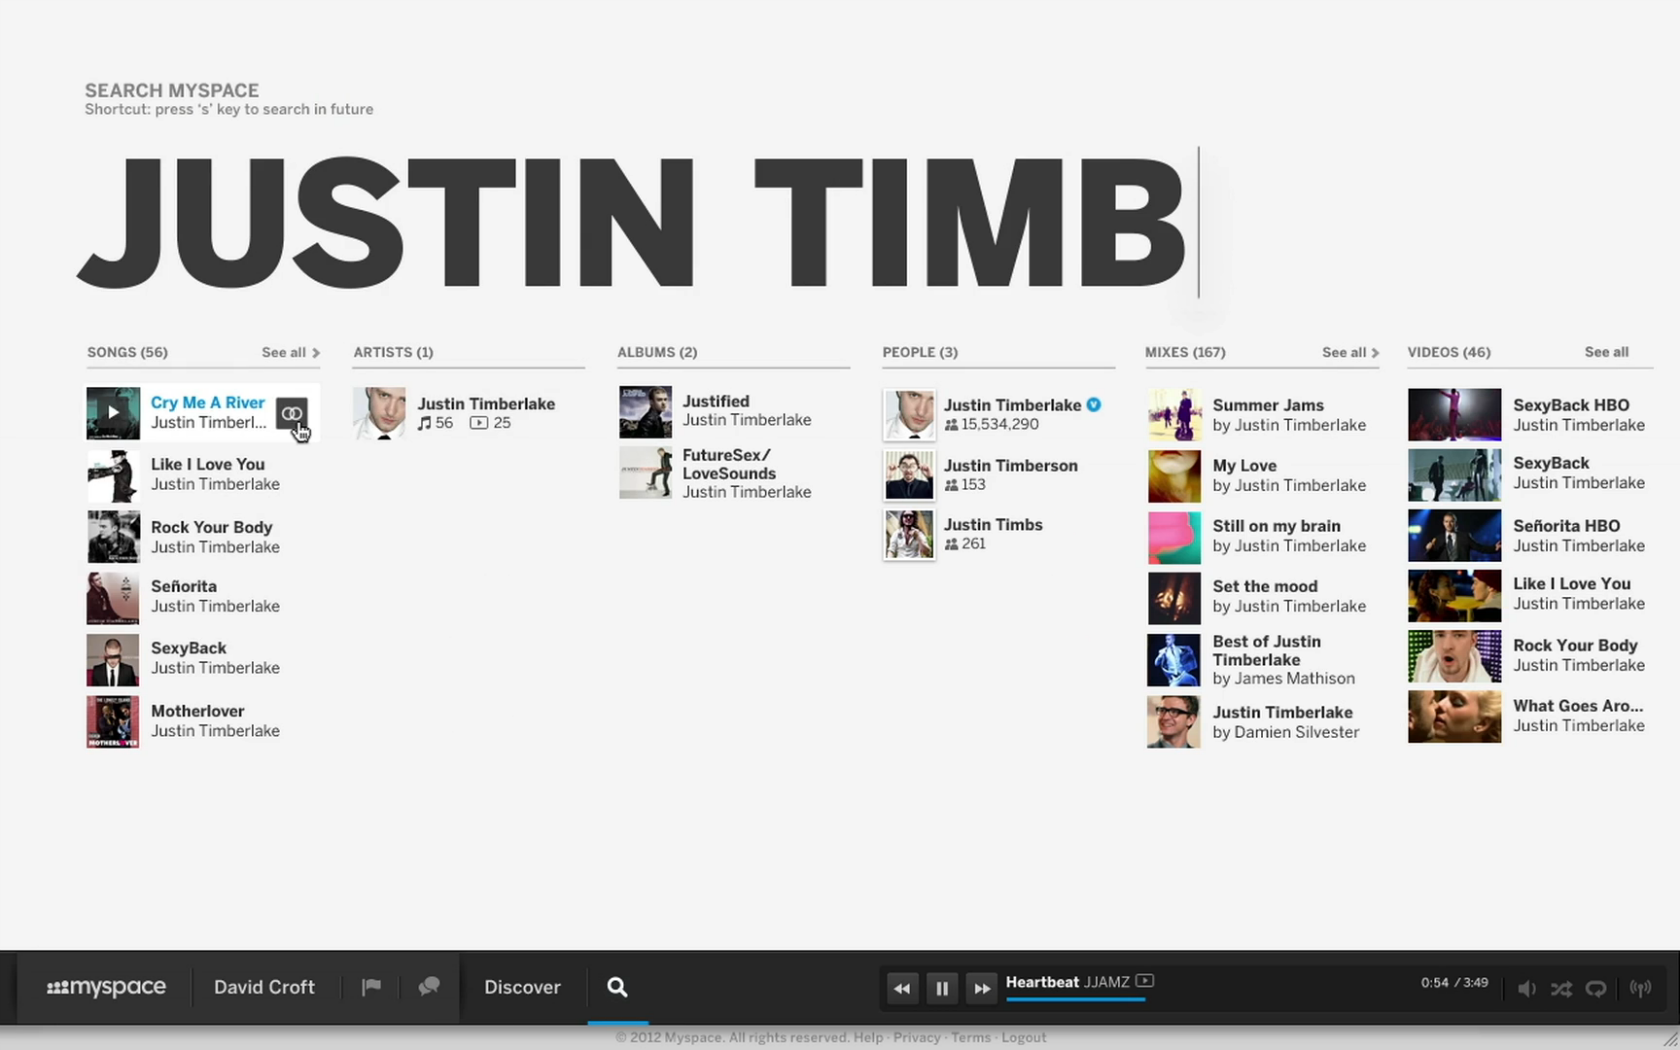Click the Help link in the footer
The image size is (1680, 1050).
869,1037
